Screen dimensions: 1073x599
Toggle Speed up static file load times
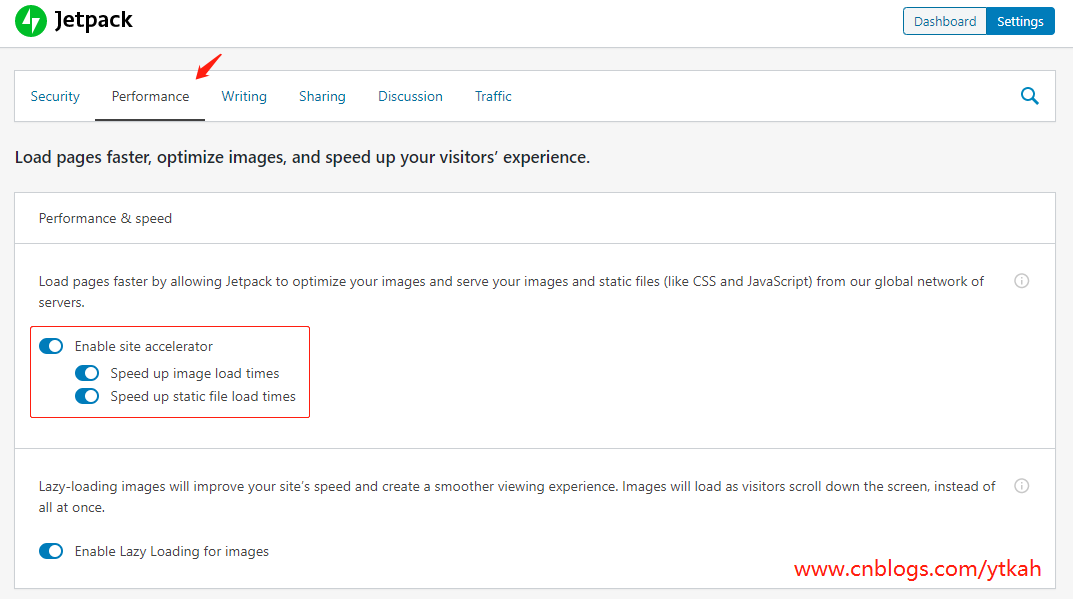coord(87,396)
